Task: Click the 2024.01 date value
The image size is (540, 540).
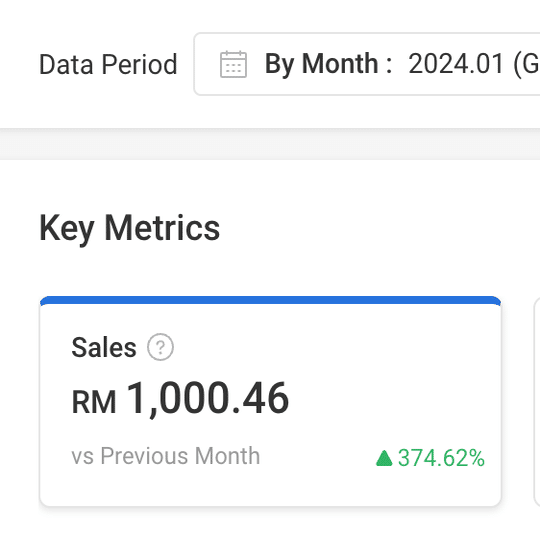Action: (x=456, y=64)
